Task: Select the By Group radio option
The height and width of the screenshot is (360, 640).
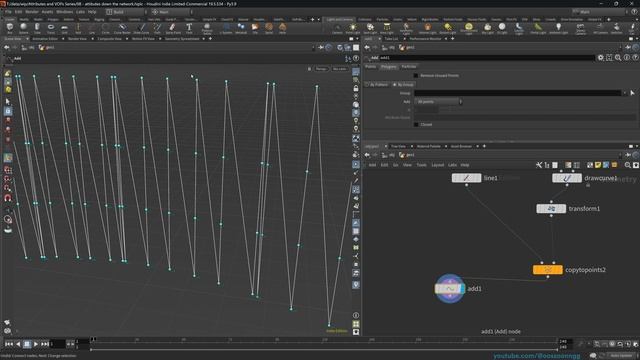Action: [403, 84]
